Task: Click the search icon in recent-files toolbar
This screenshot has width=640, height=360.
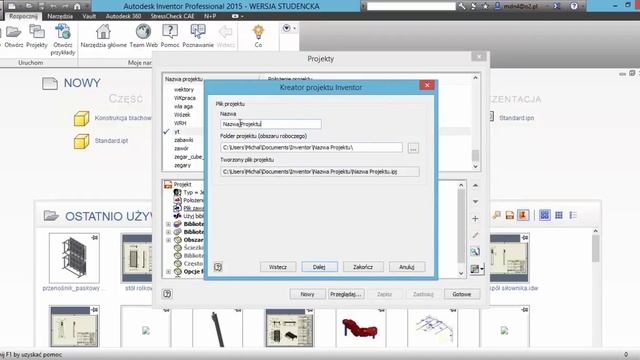Action: click(x=496, y=215)
